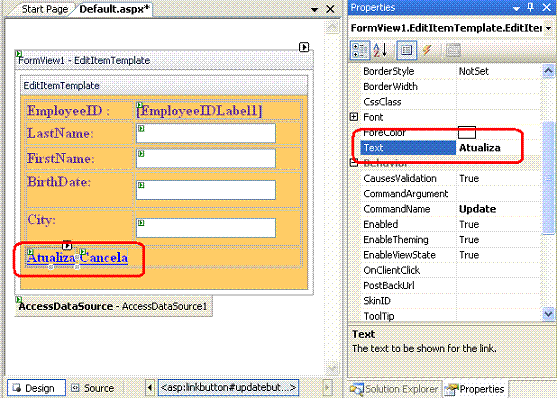Open the Properties window position dropdown
The image size is (557, 398).
point(516,8)
